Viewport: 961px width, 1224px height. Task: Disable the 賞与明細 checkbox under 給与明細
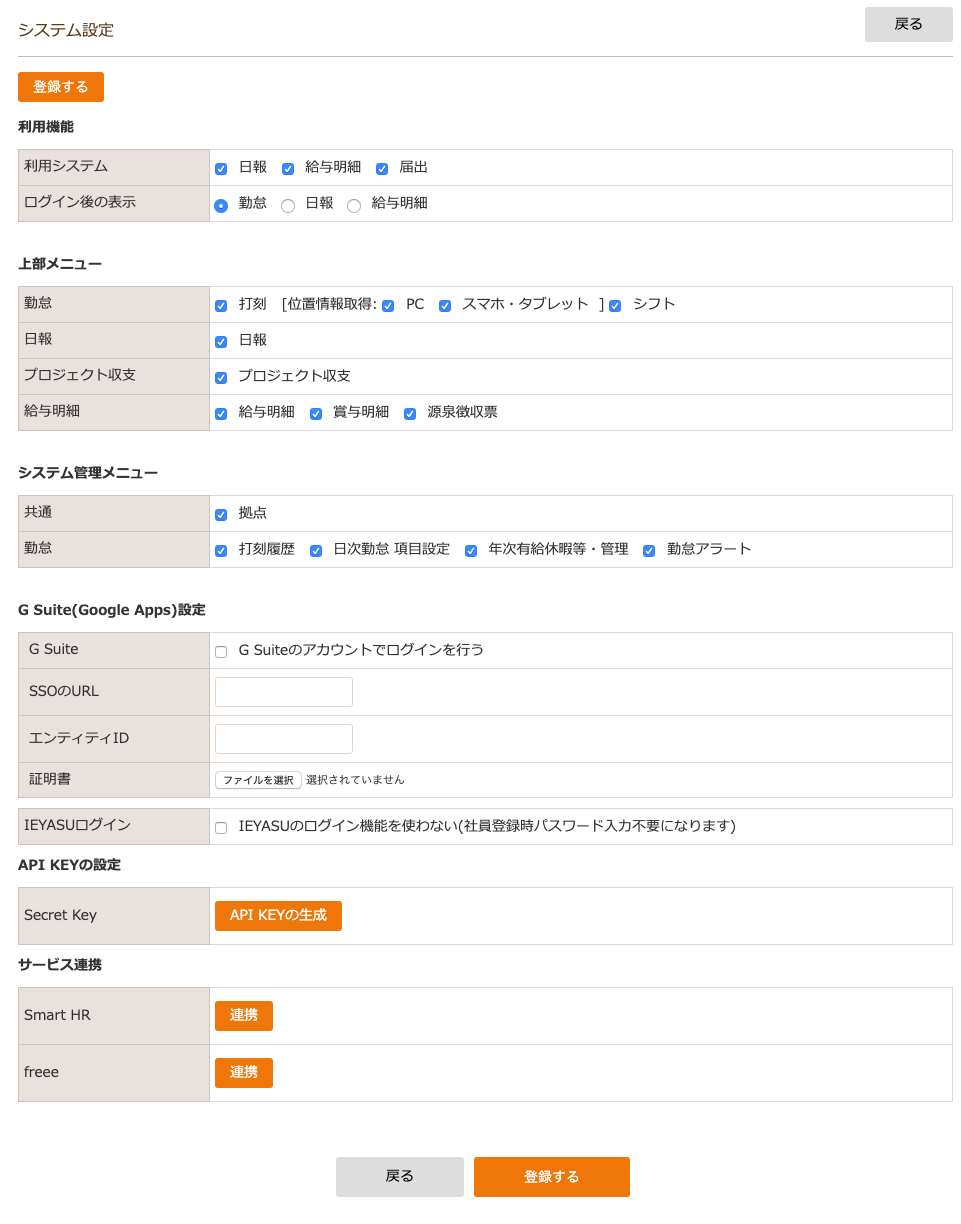[x=316, y=413]
